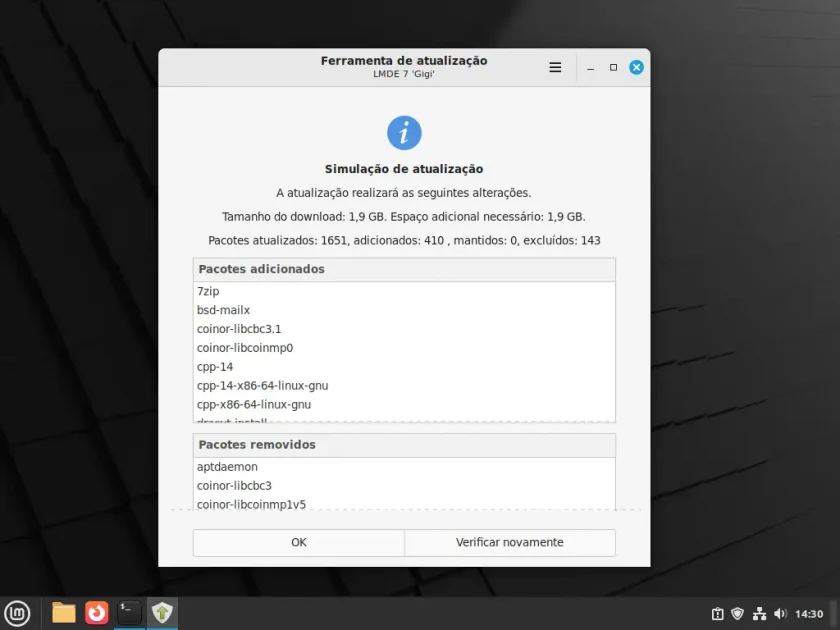Screen dimensions: 840x630
Task: Click the shield icon in the system tray
Action: tap(738, 614)
